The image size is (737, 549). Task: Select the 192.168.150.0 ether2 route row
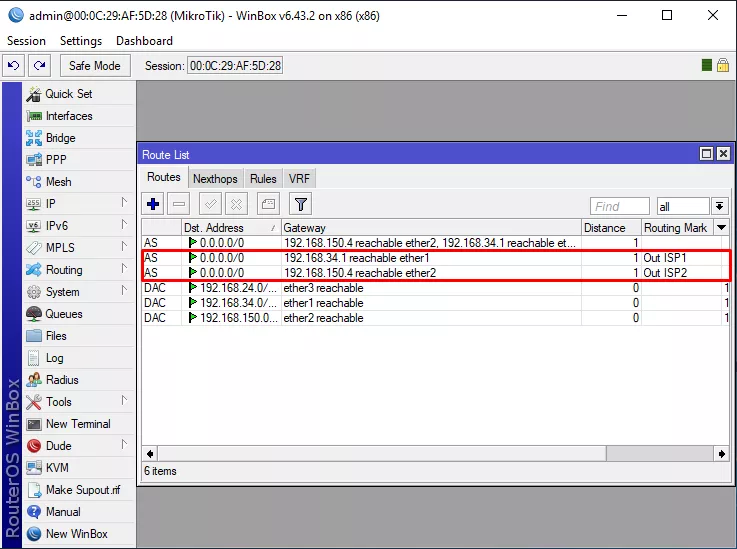click(x=436, y=318)
